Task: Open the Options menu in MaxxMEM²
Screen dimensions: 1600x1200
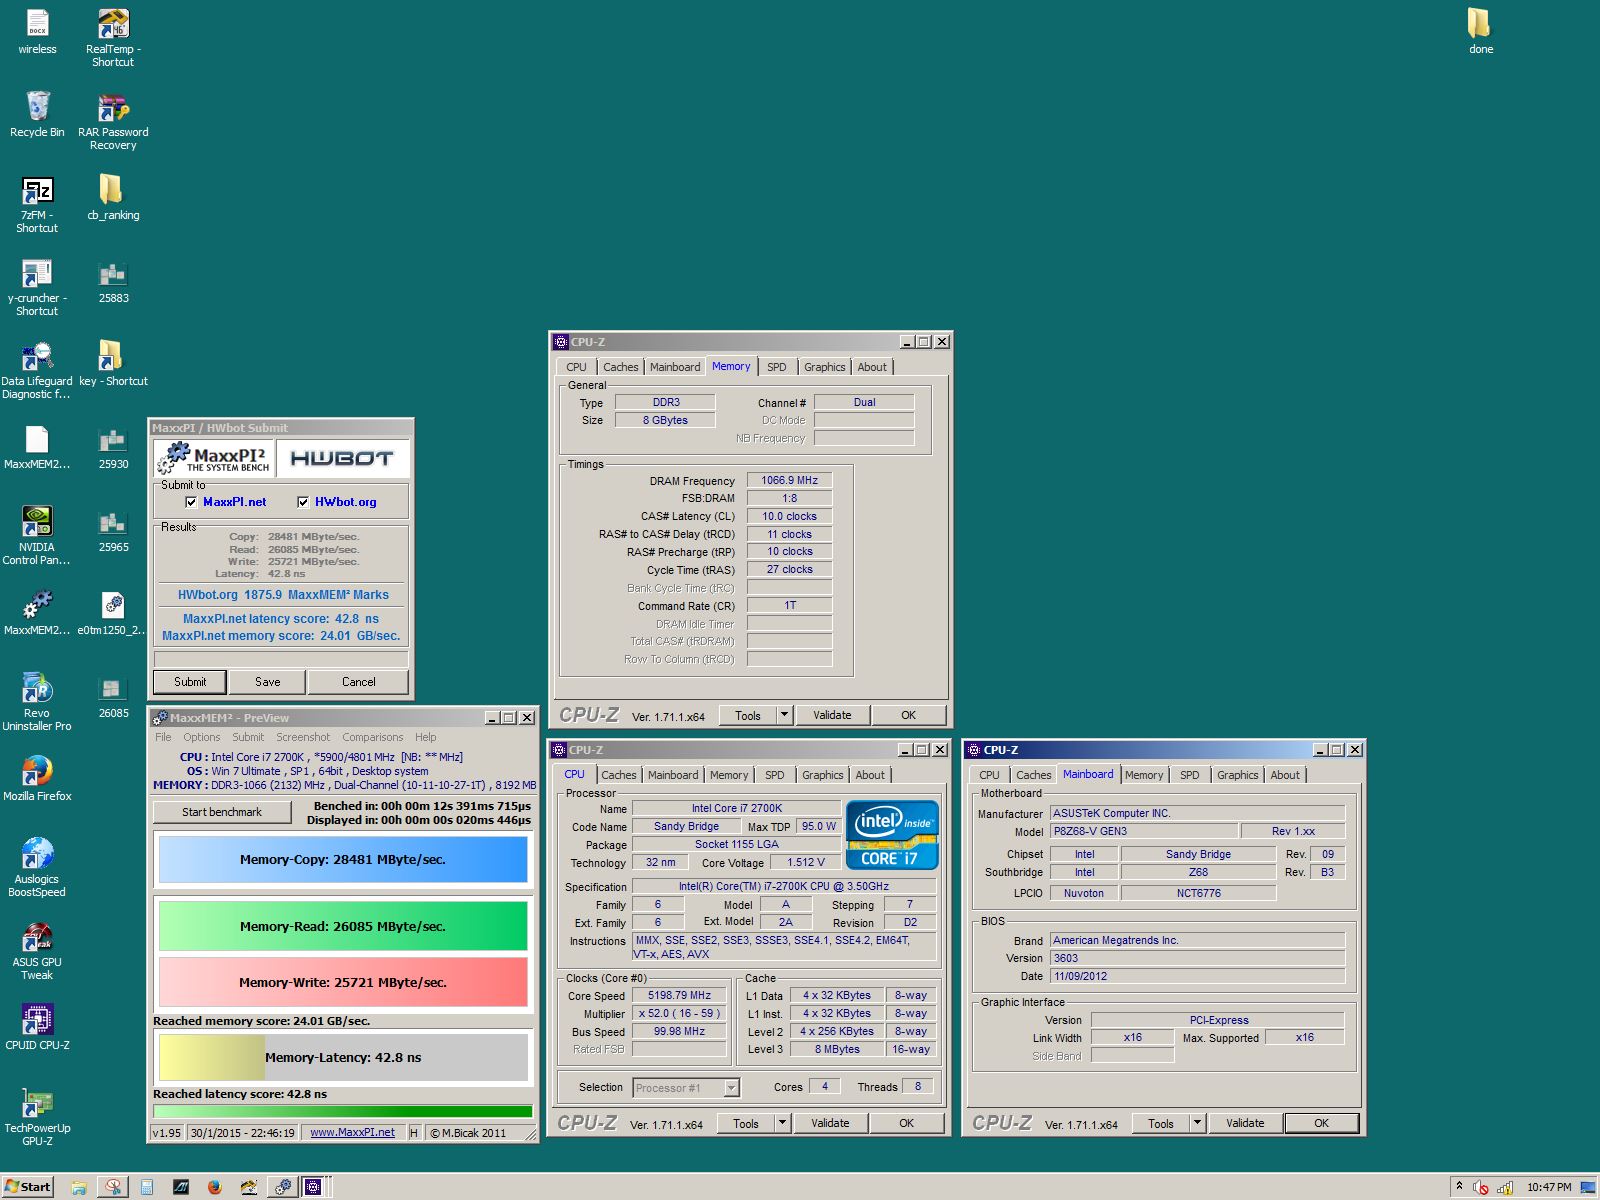Action: pos(201,737)
